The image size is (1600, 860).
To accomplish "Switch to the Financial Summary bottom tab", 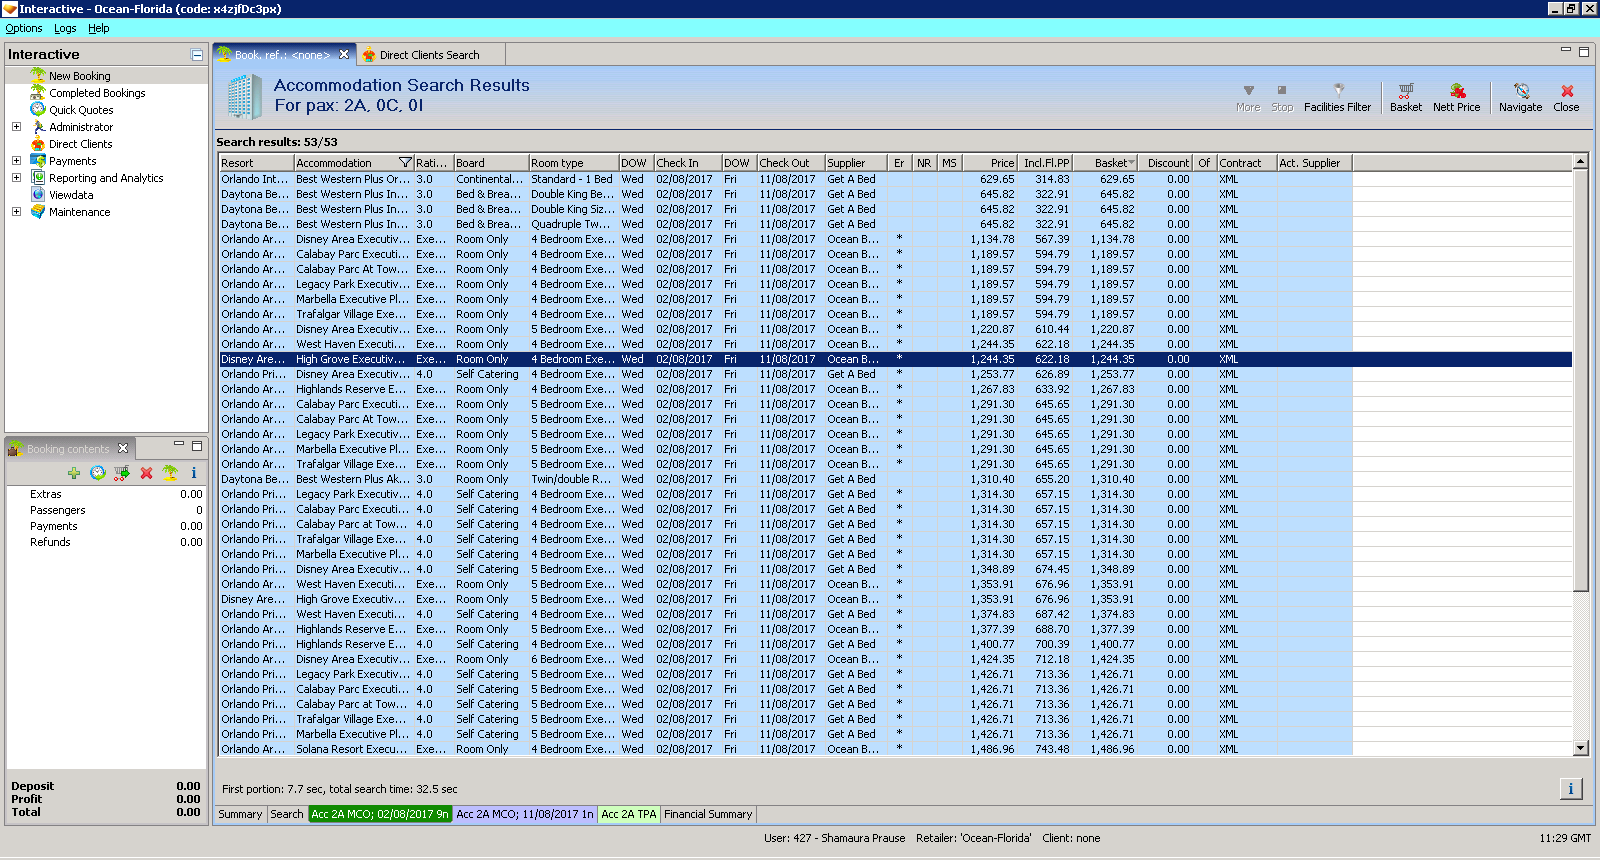I will pos(708,815).
